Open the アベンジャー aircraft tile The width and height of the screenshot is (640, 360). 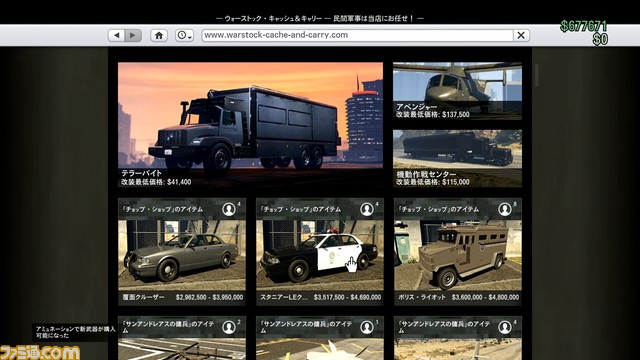tap(457, 91)
